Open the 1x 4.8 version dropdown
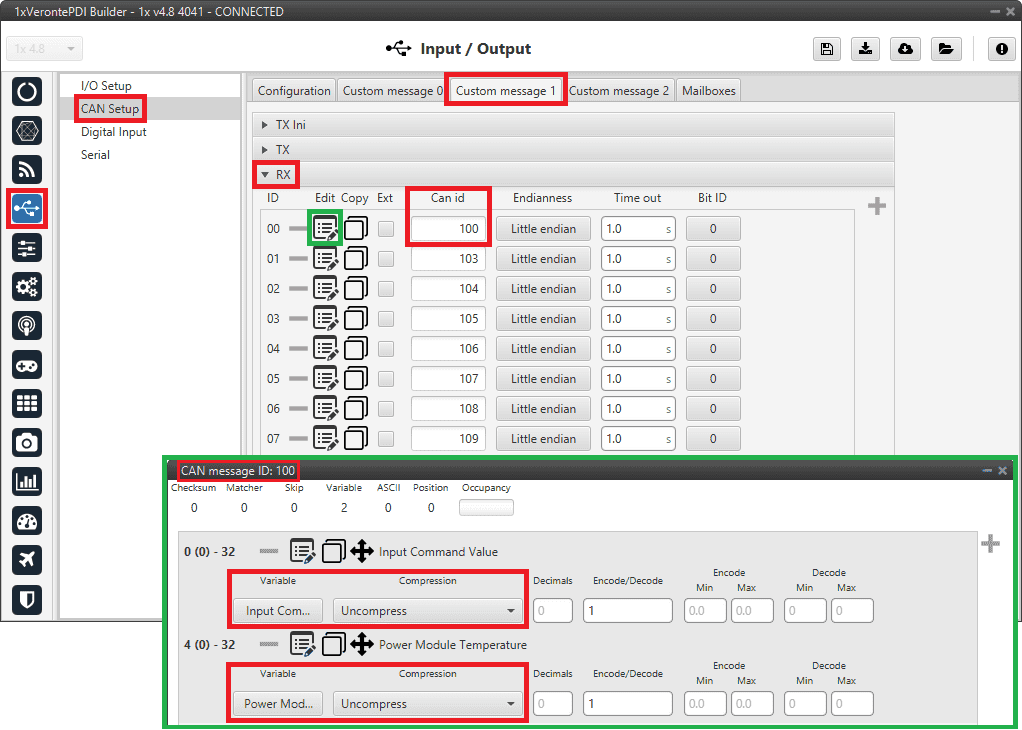This screenshot has height=730, width=1022. click(45, 49)
